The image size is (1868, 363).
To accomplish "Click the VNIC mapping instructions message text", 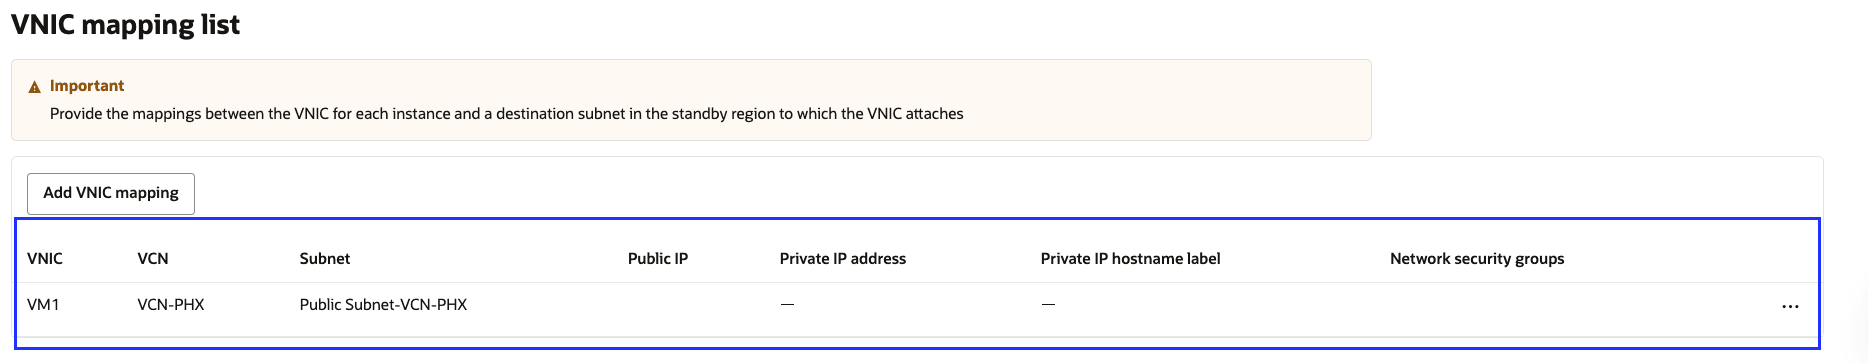I will click(507, 114).
